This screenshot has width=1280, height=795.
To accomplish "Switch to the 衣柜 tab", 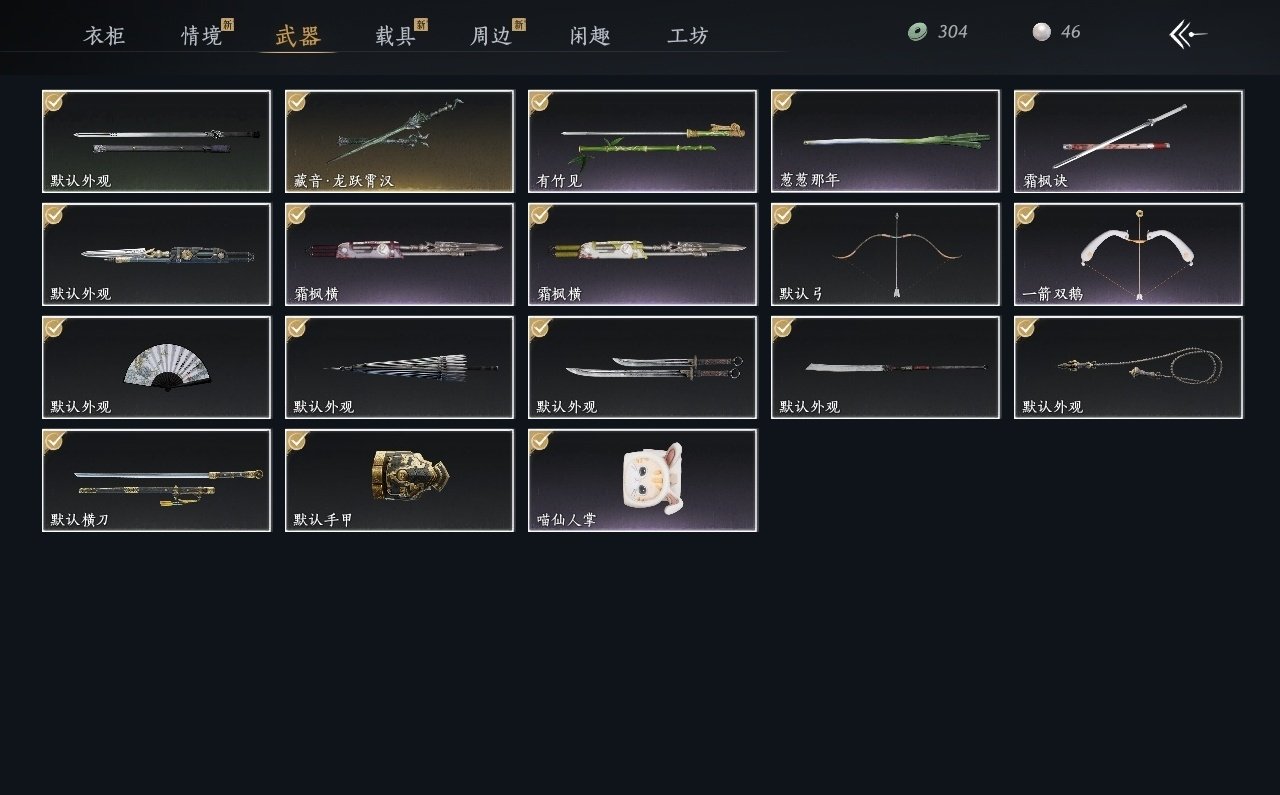I will click(105, 36).
